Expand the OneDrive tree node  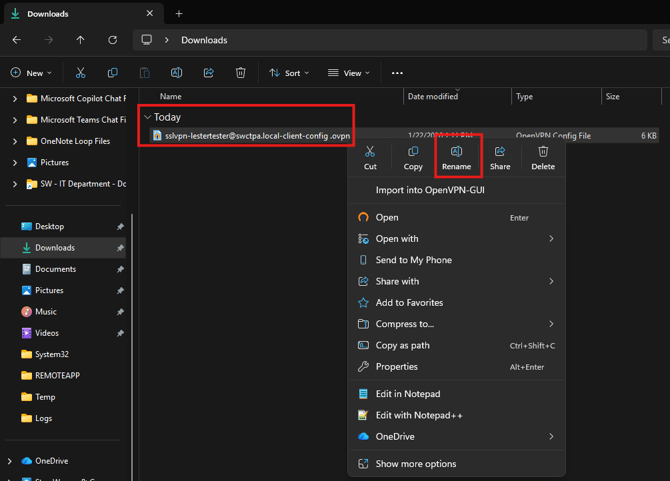[x=10, y=461]
